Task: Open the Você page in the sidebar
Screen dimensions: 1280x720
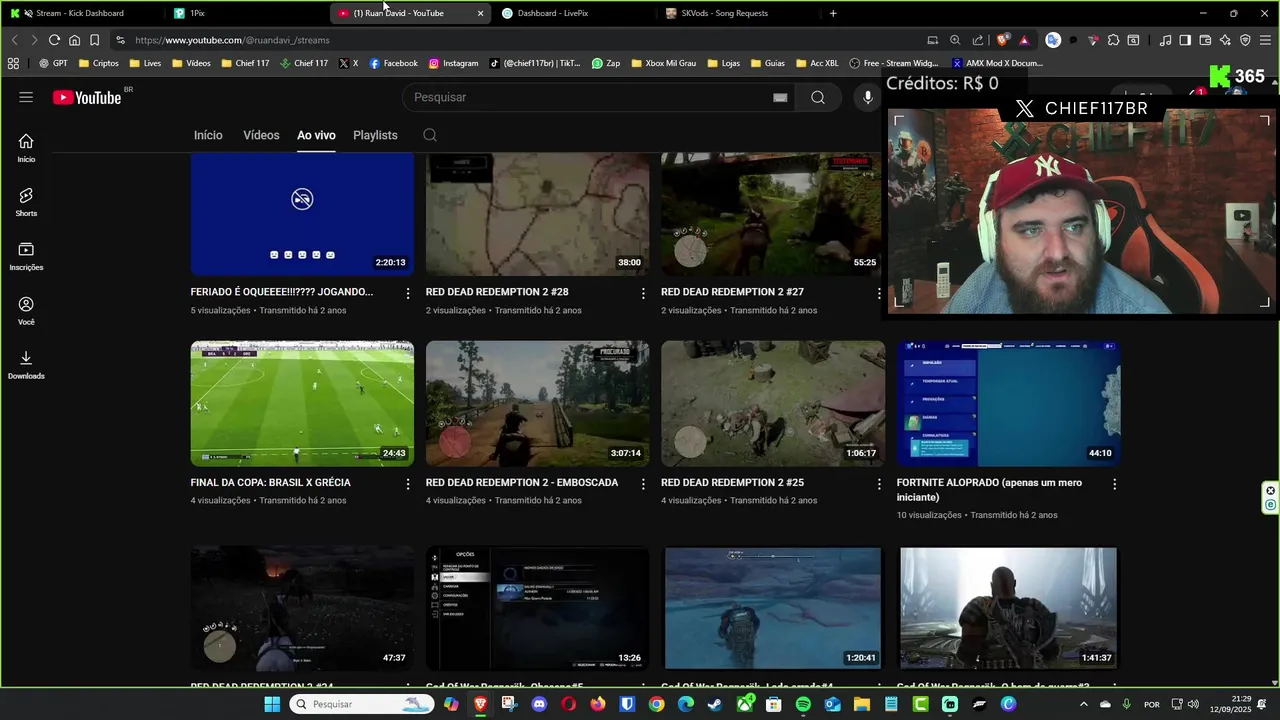Action: 26,311
